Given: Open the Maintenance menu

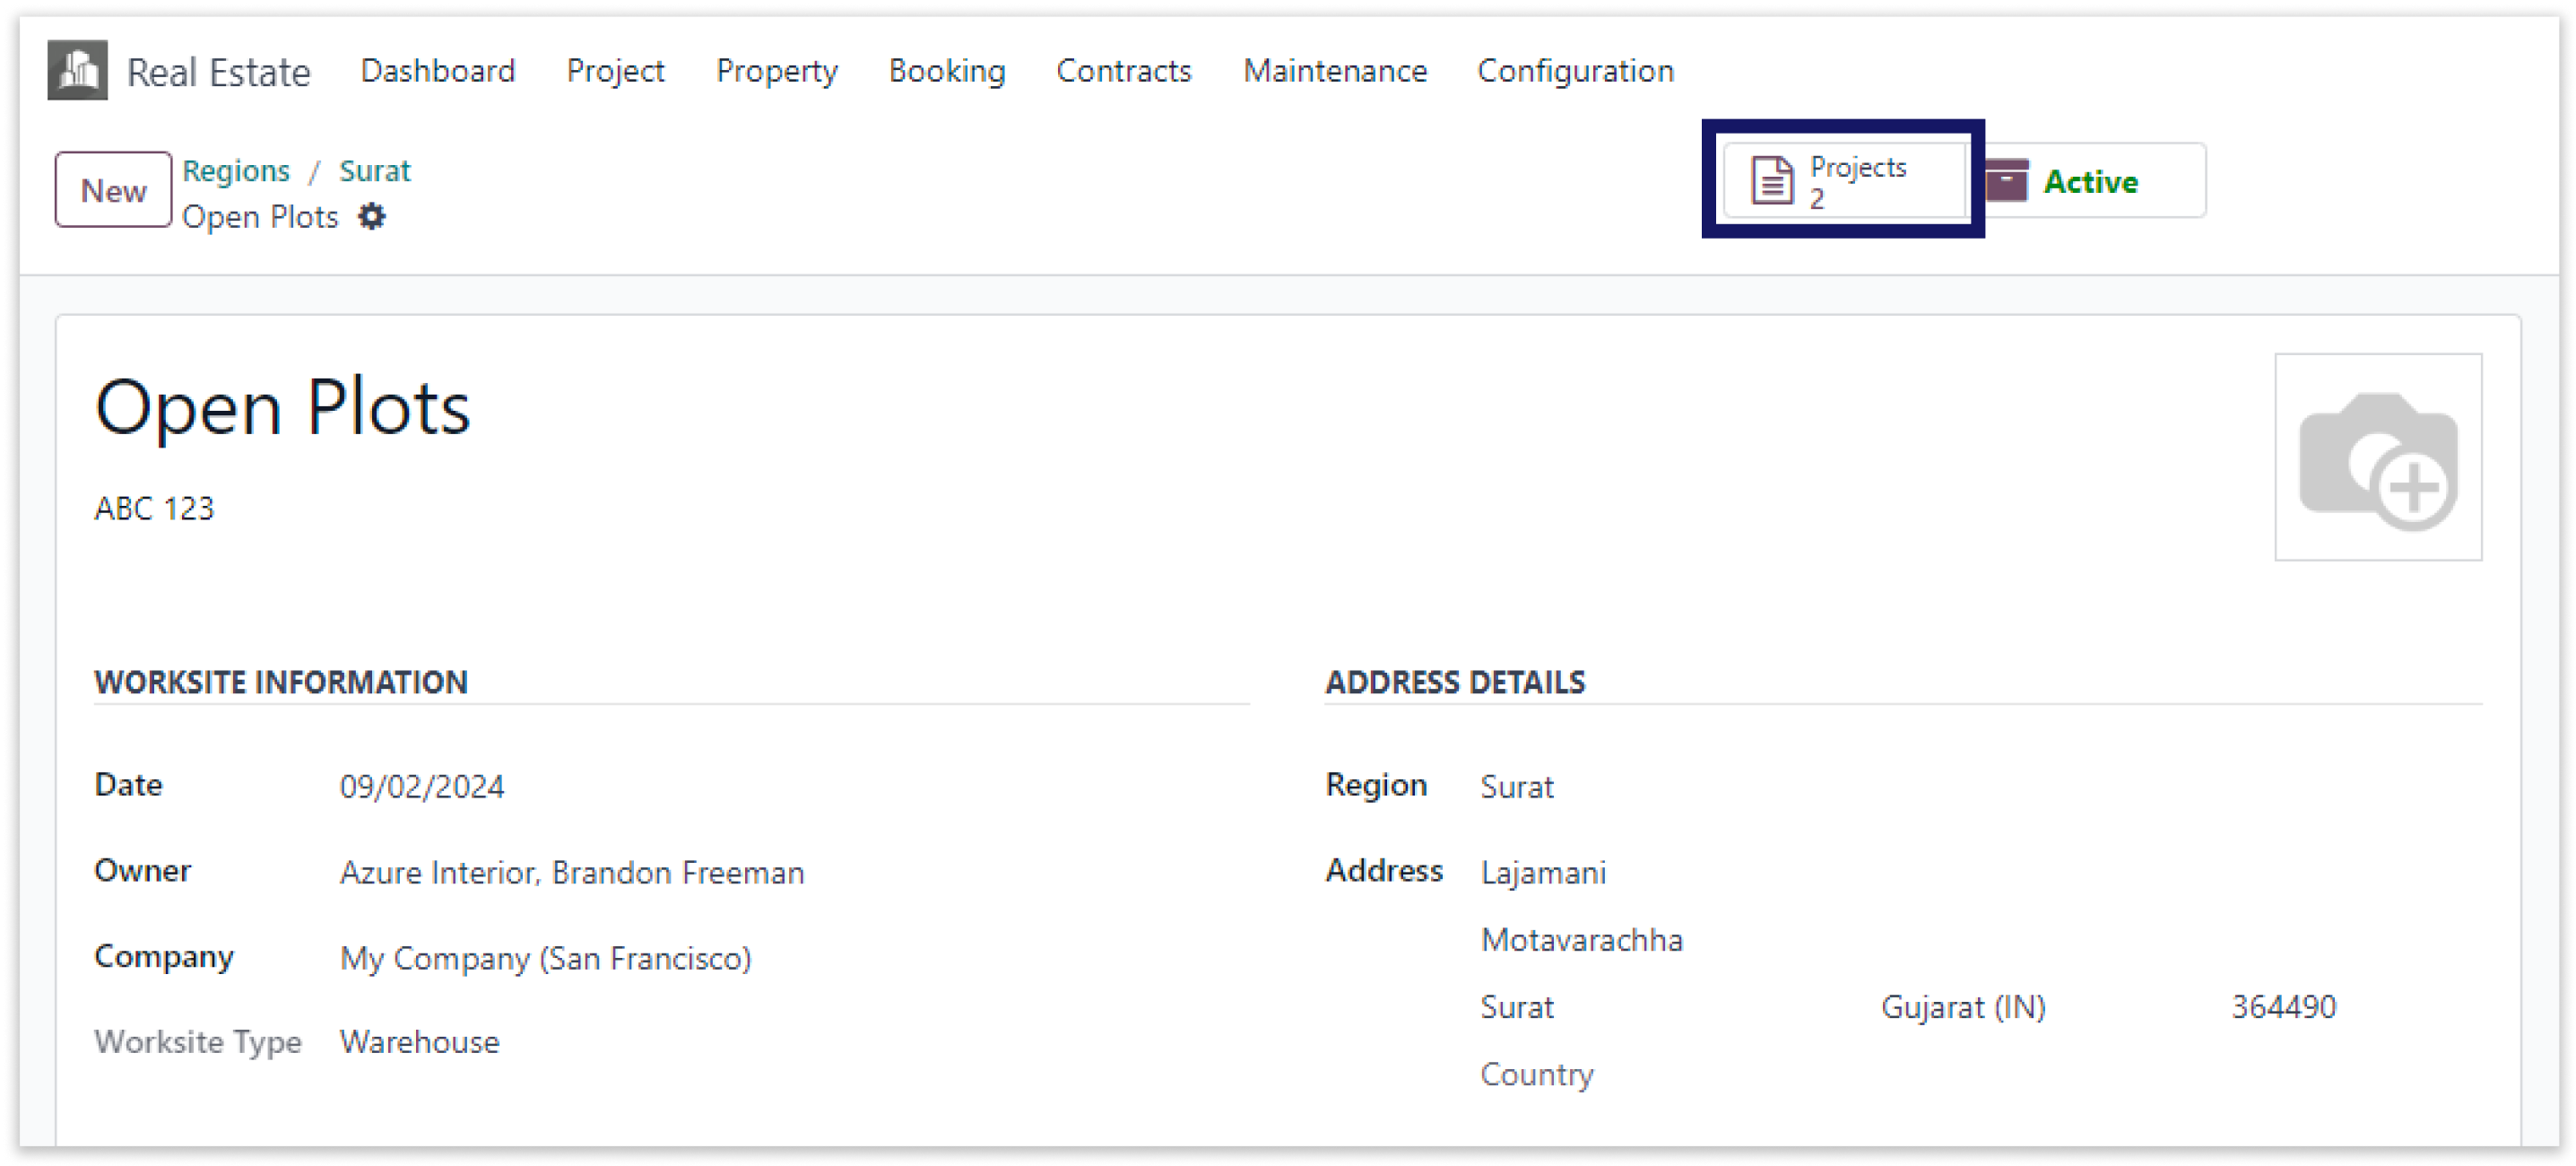Looking at the screenshot, I should [1335, 71].
